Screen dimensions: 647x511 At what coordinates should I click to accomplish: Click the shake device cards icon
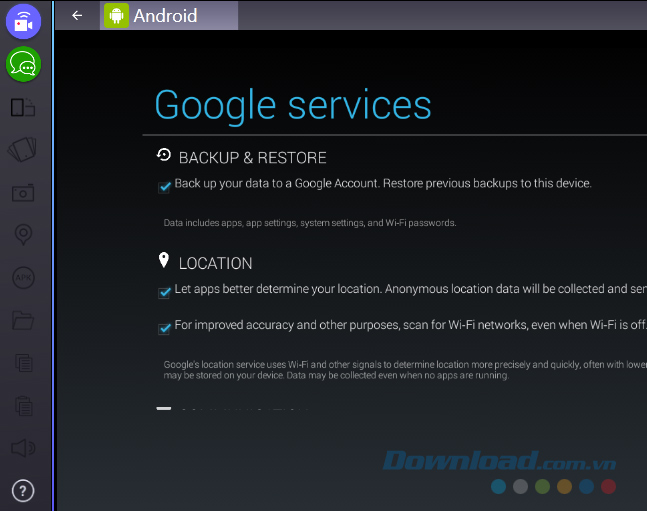[x=23, y=149]
